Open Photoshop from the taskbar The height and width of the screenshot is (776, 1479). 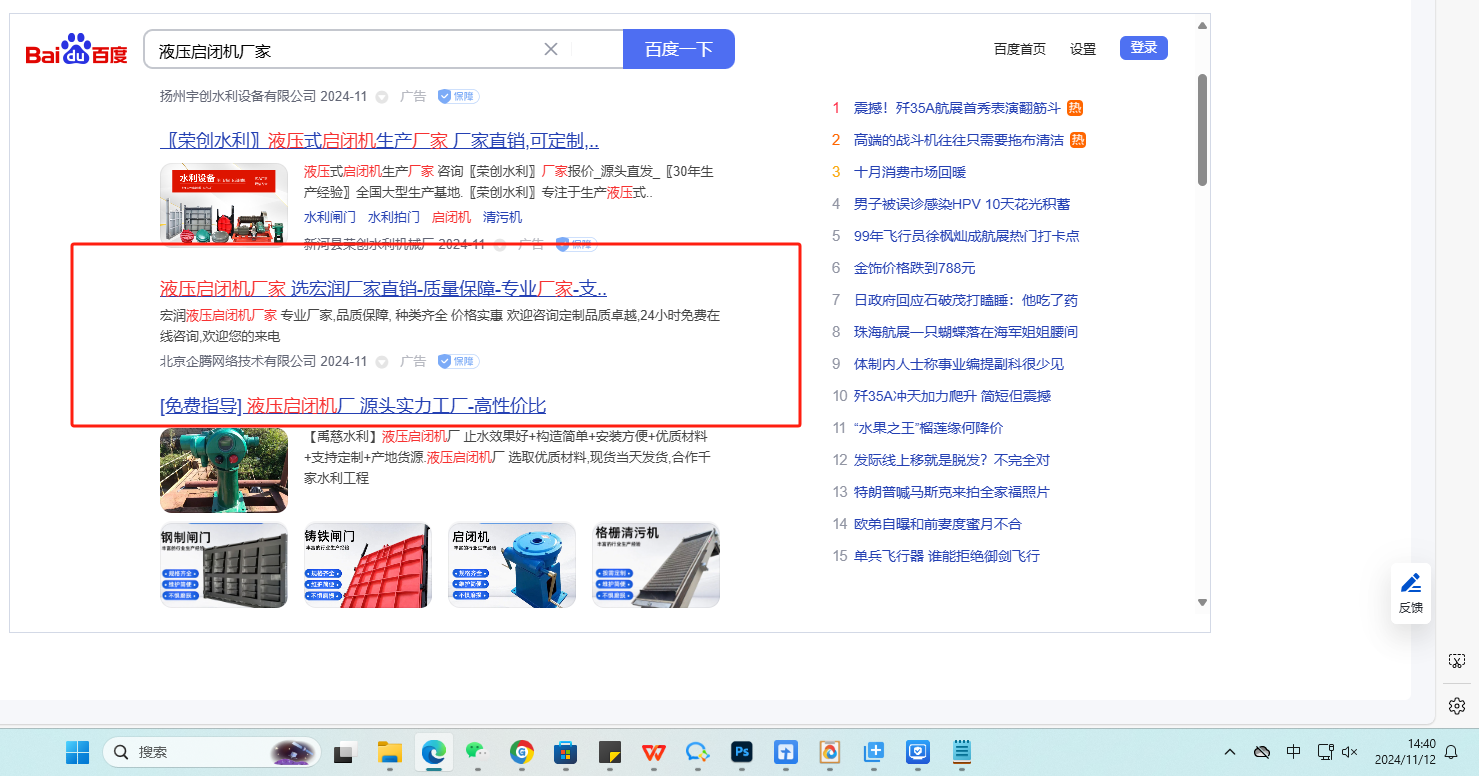[x=742, y=752]
